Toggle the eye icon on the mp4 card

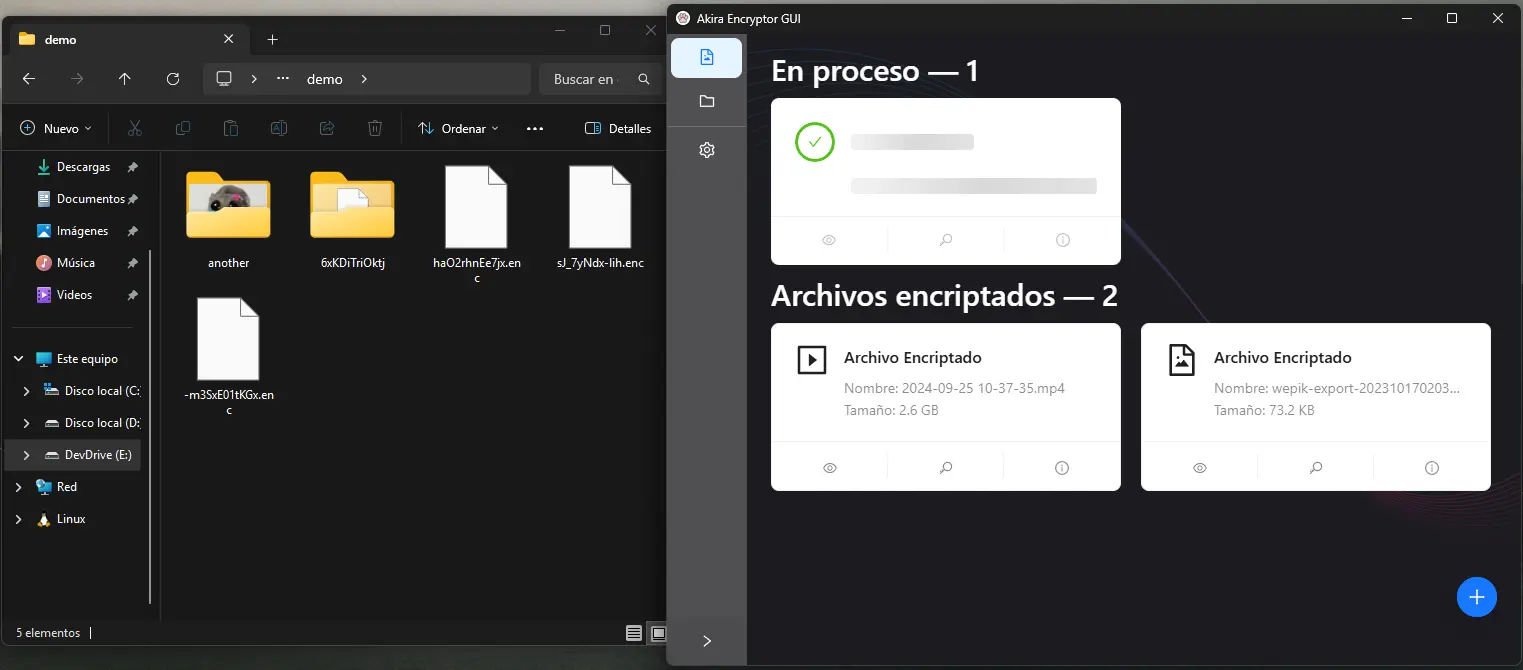[829, 467]
